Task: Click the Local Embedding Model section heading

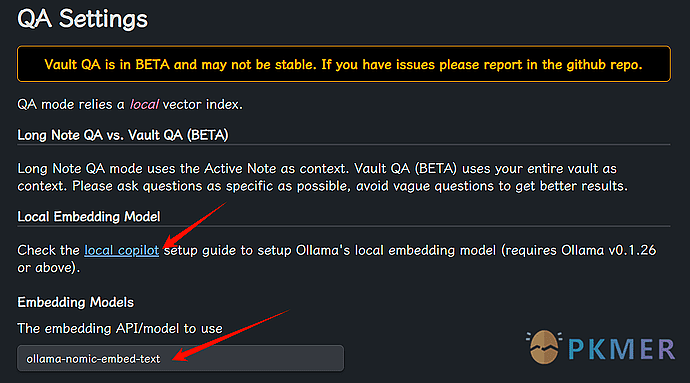Action: coord(89,217)
